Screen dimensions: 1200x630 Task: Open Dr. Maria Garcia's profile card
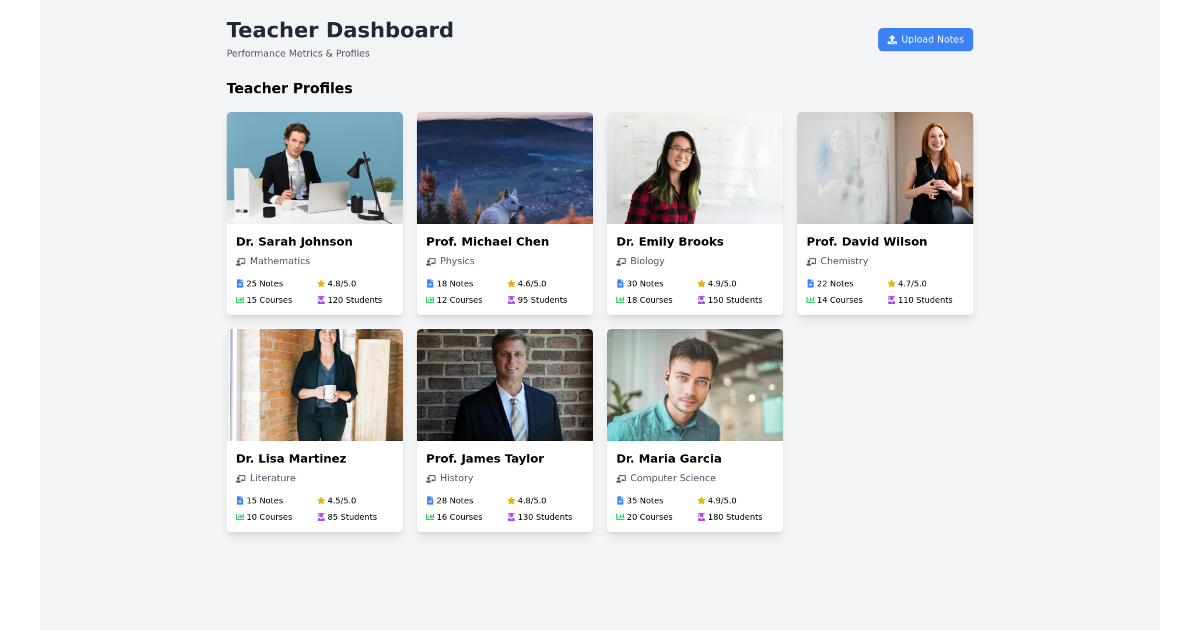coord(694,430)
